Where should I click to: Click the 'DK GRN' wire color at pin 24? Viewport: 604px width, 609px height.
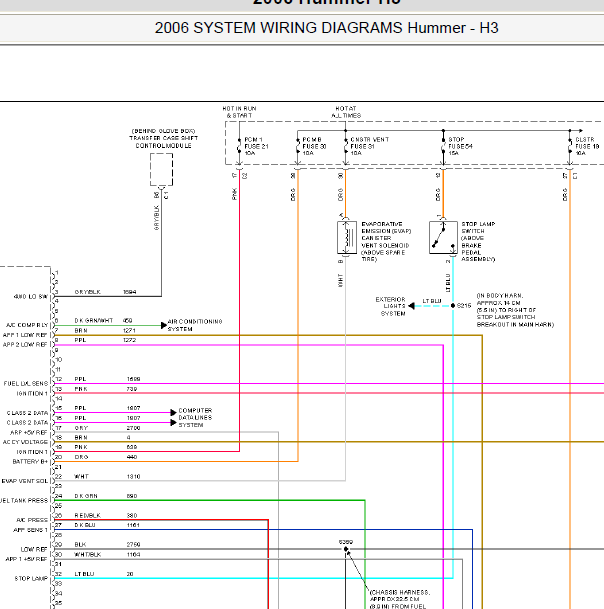[86, 496]
